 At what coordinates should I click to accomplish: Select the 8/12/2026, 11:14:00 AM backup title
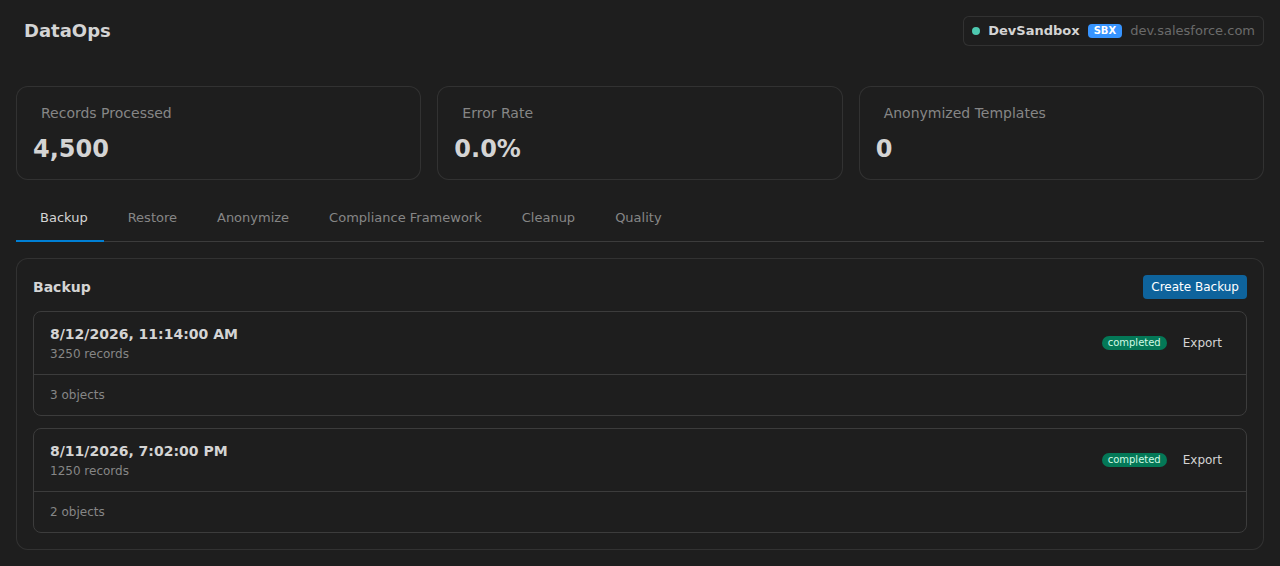click(x=144, y=334)
